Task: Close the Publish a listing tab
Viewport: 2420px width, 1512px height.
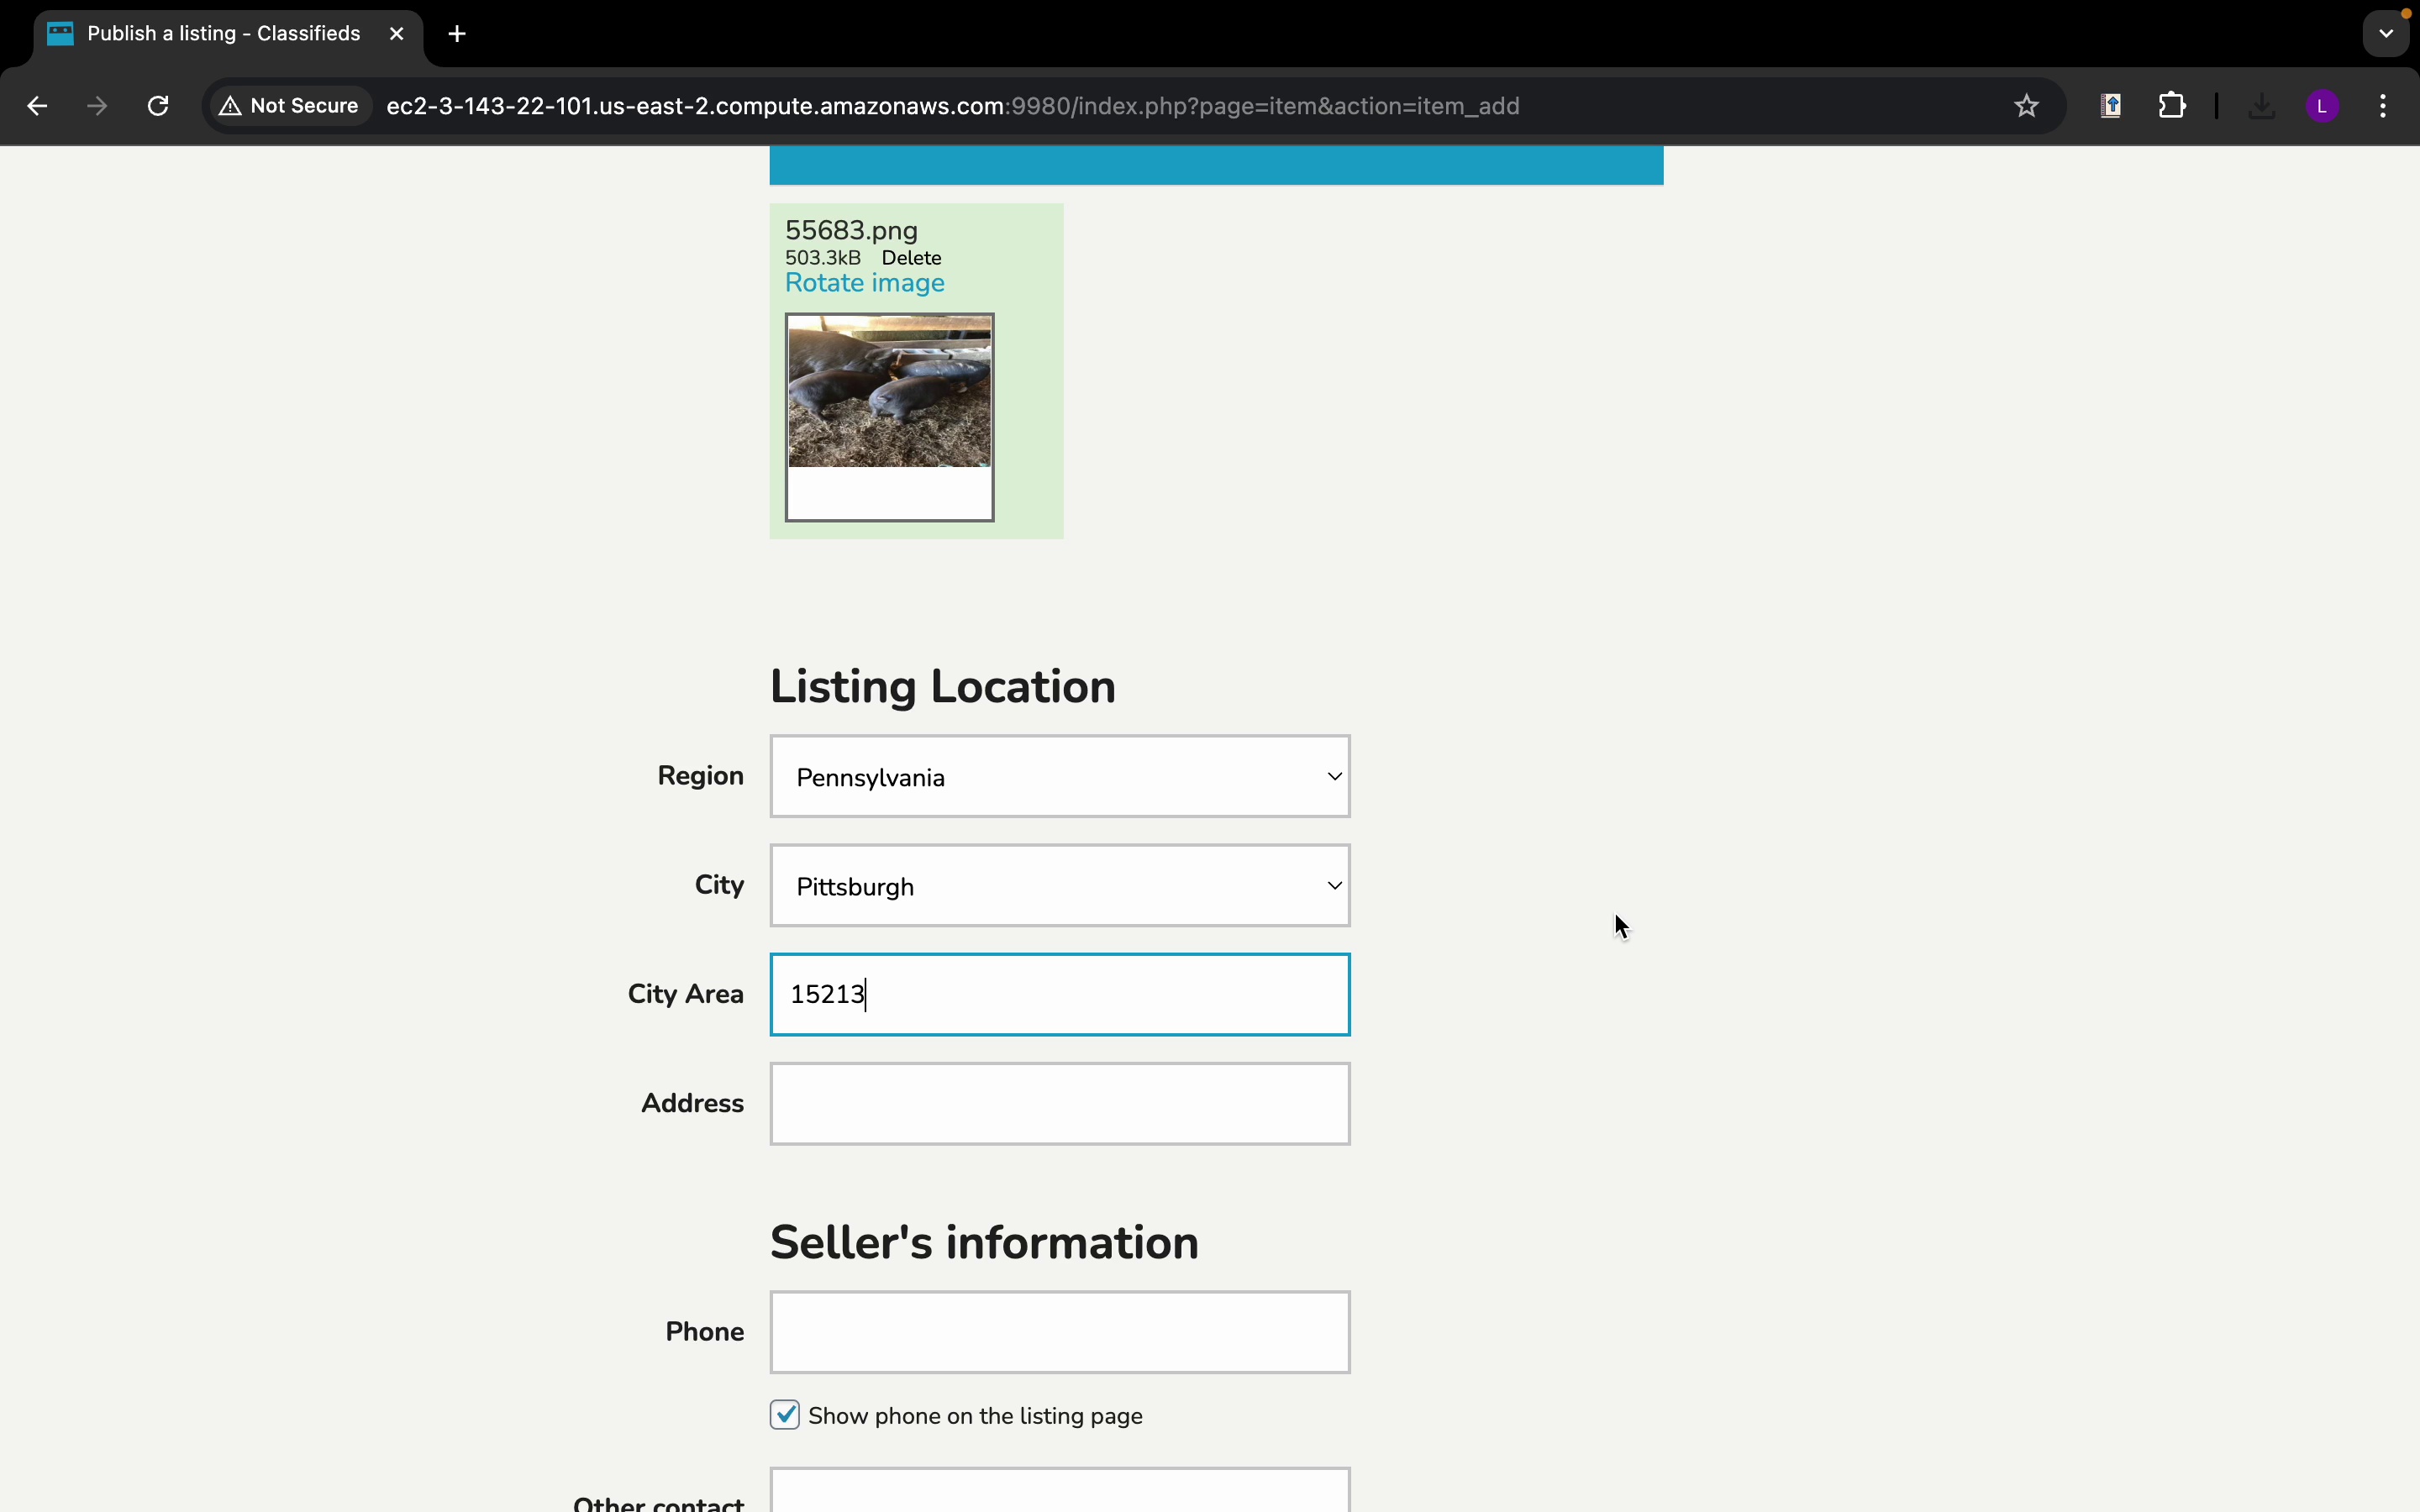Action: click(397, 34)
